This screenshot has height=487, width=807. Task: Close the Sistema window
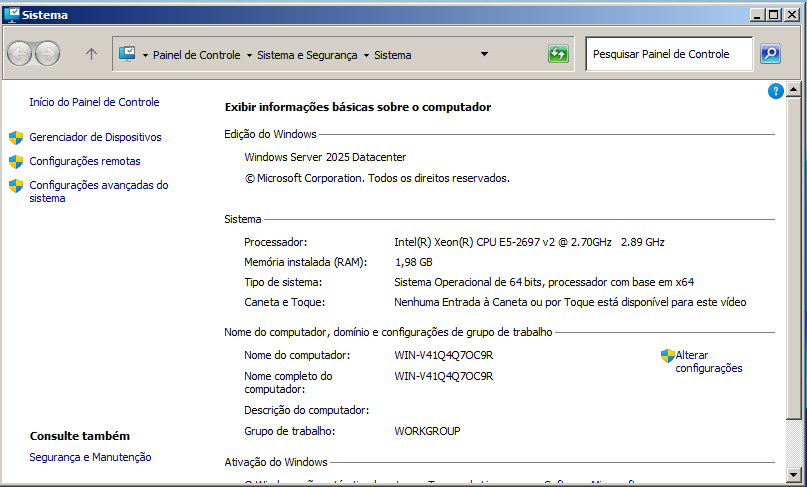792,15
